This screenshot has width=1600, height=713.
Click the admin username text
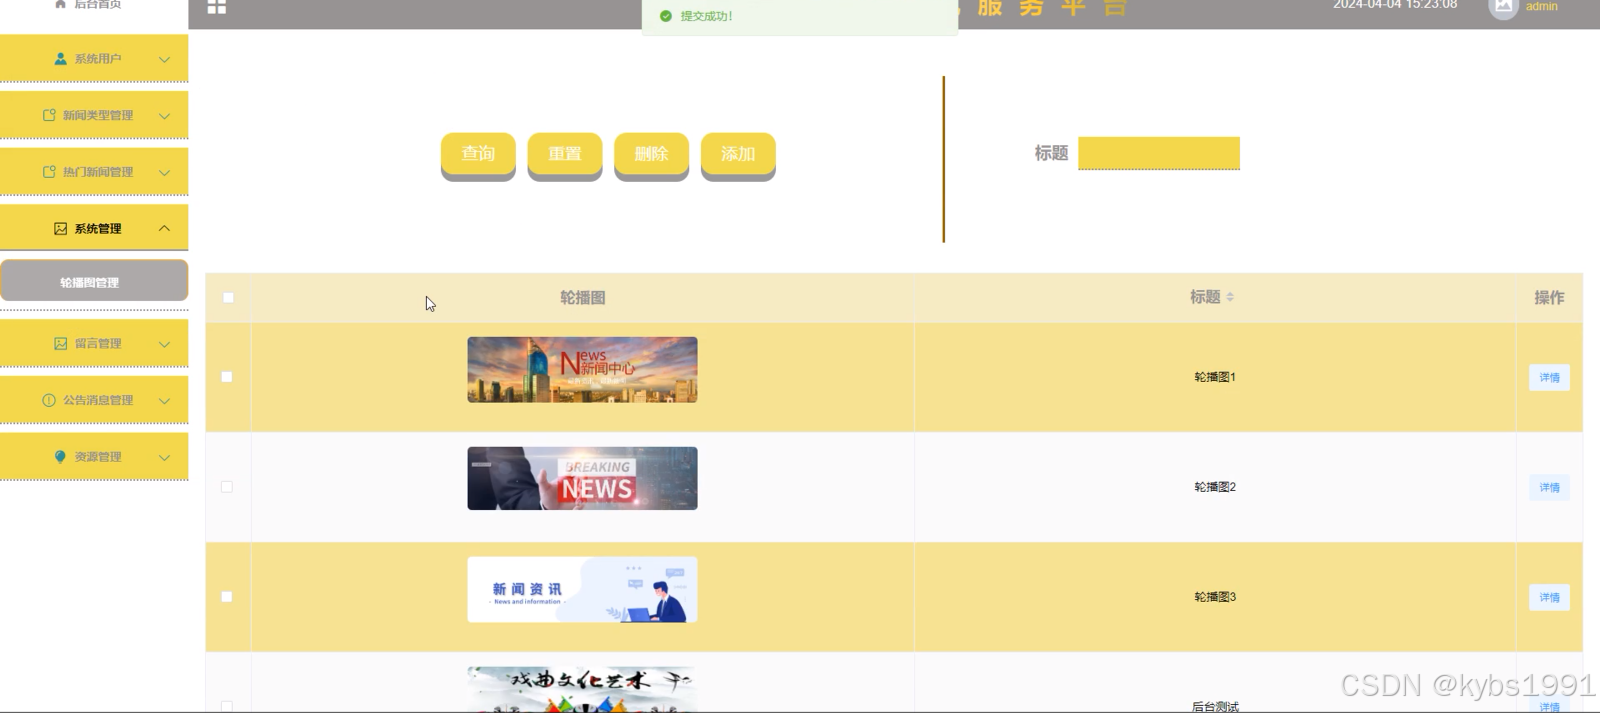[x=1541, y=6]
